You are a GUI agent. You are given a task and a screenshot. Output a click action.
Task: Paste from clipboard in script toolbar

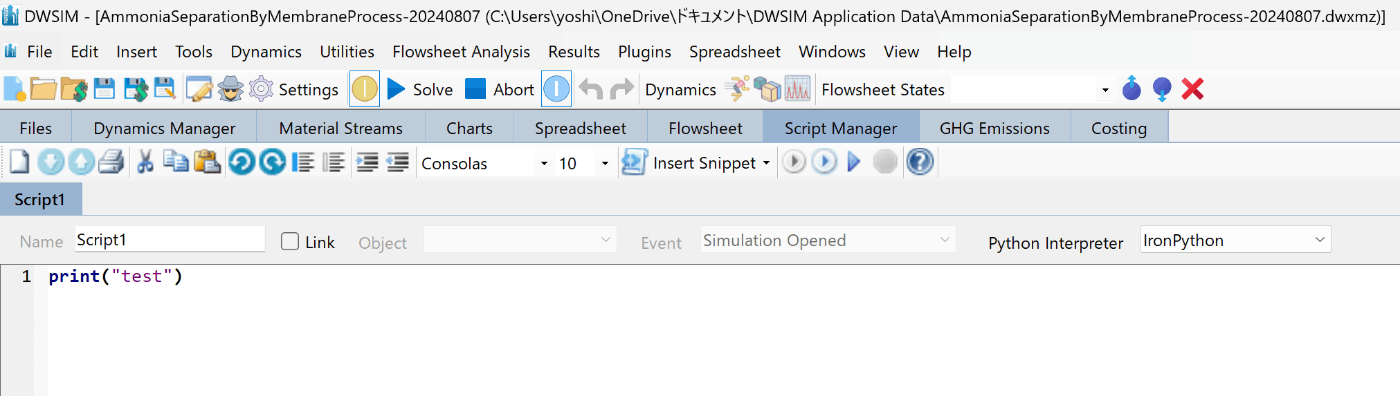(x=206, y=162)
